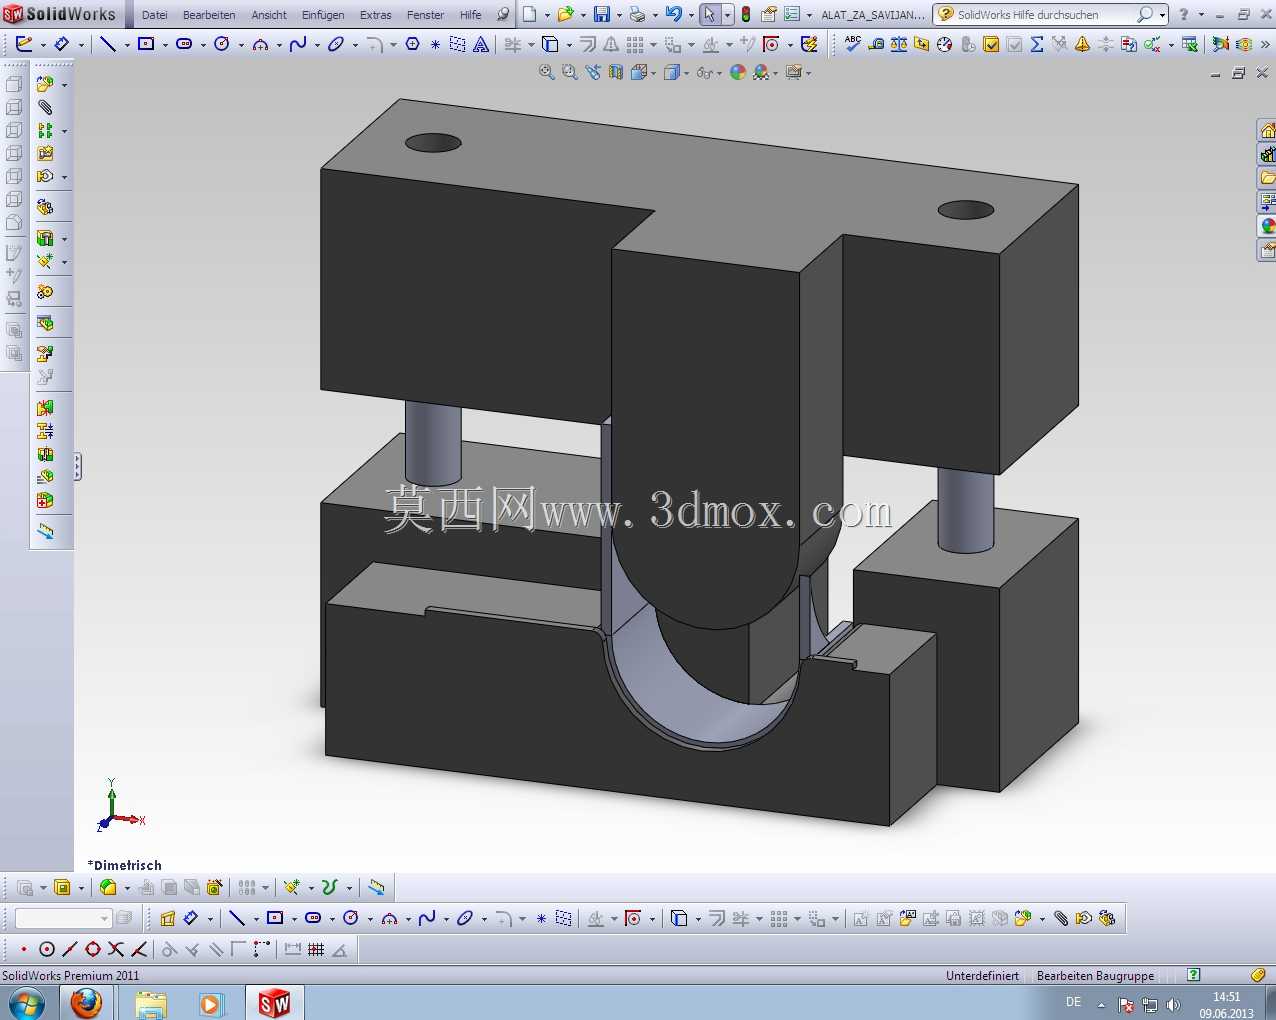Expand the Undo history dropdown arrow
The width and height of the screenshot is (1276, 1020).
pos(691,16)
